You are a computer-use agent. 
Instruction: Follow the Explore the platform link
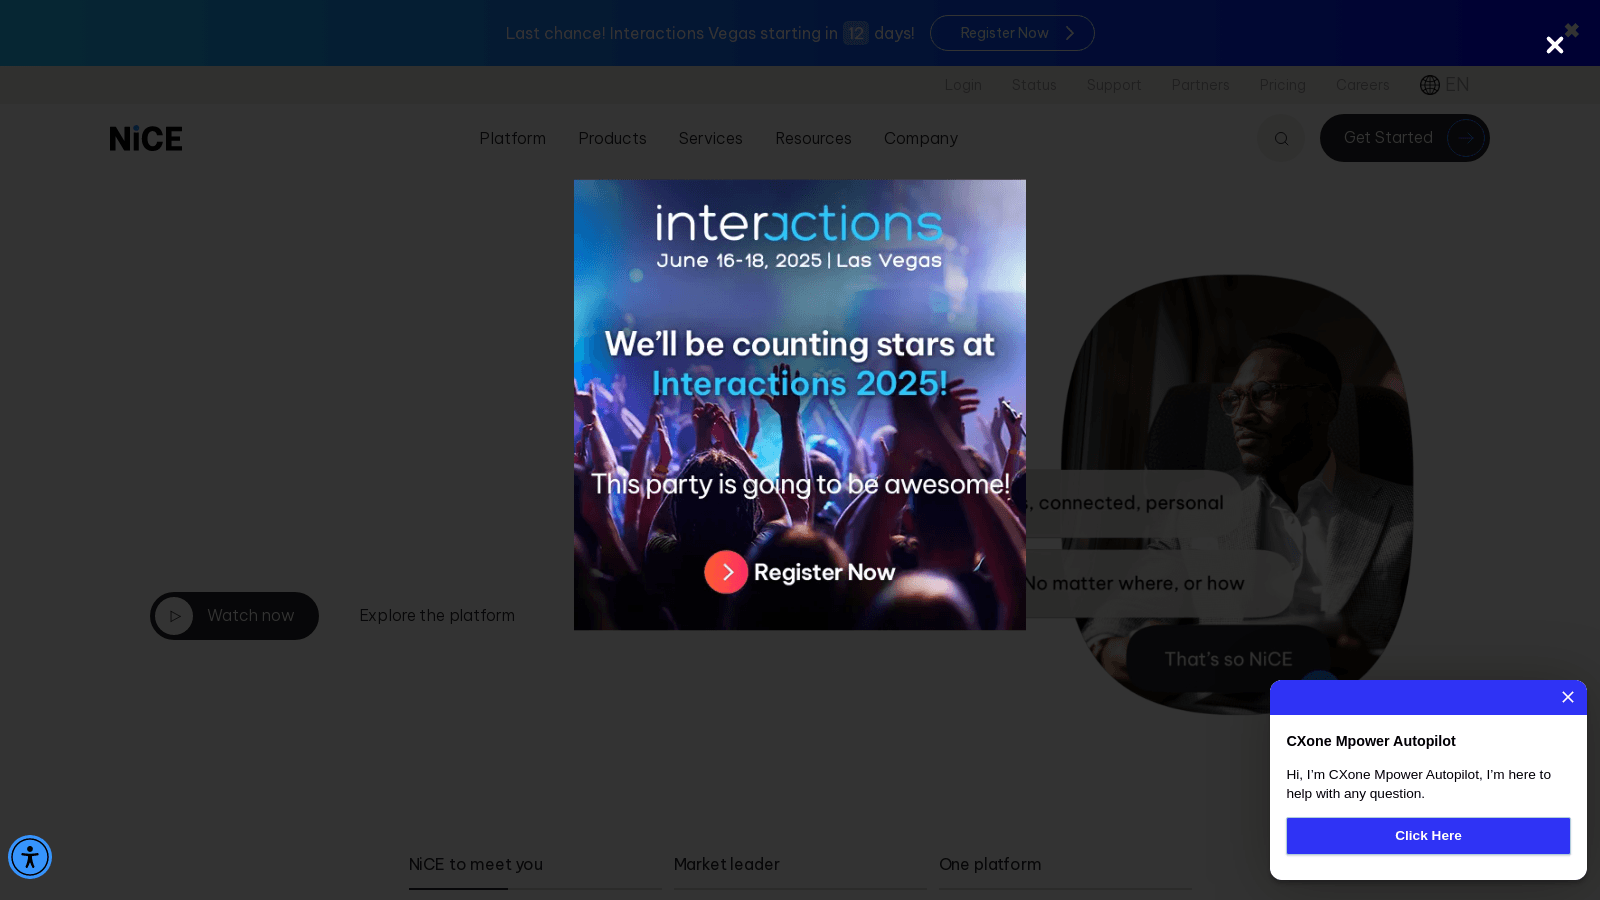[x=437, y=616]
